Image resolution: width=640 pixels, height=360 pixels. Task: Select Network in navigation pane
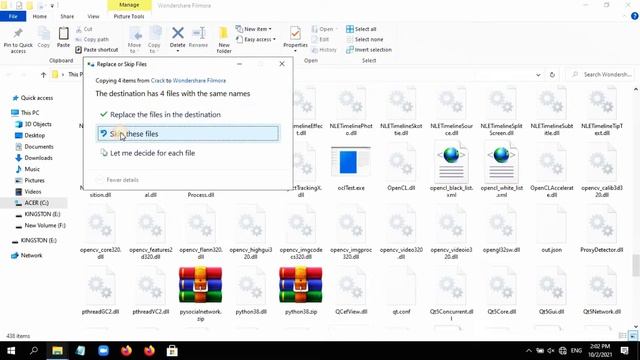[27, 256]
